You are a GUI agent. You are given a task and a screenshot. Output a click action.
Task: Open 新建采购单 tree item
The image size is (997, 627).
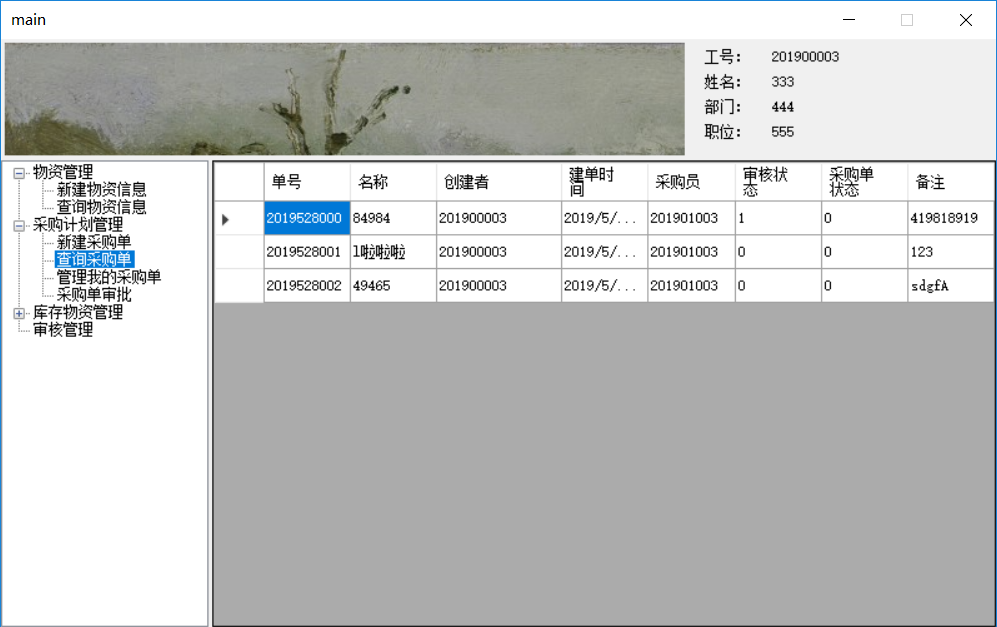[93, 243]
